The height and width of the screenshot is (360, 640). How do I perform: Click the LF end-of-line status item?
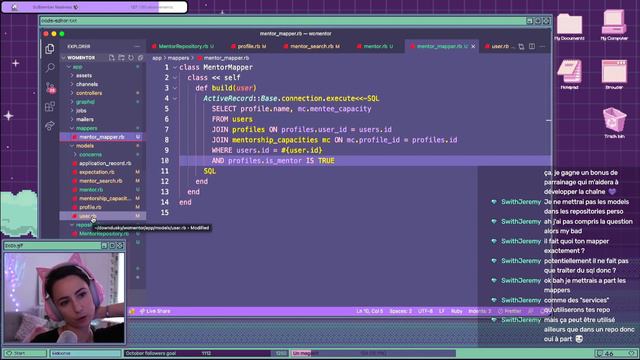[x=441, y=311]
